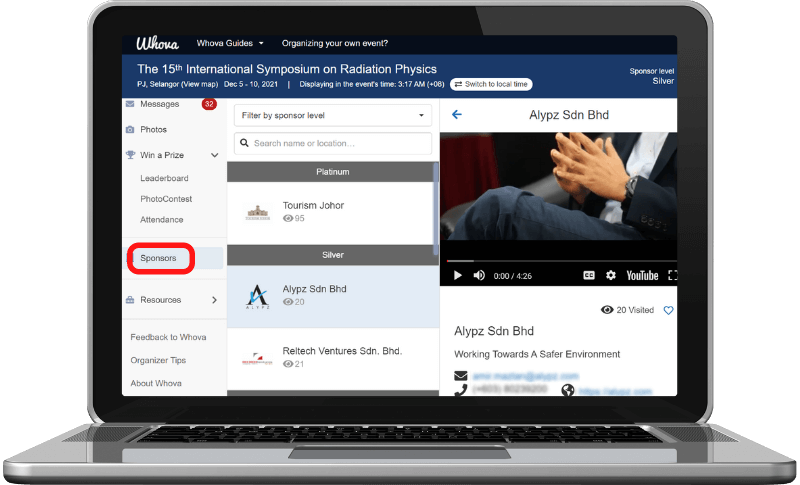Image resolution: width=800 pixels, height=485 pixels.
Task: Click the Search name or location field
Action: pos(333,144)
